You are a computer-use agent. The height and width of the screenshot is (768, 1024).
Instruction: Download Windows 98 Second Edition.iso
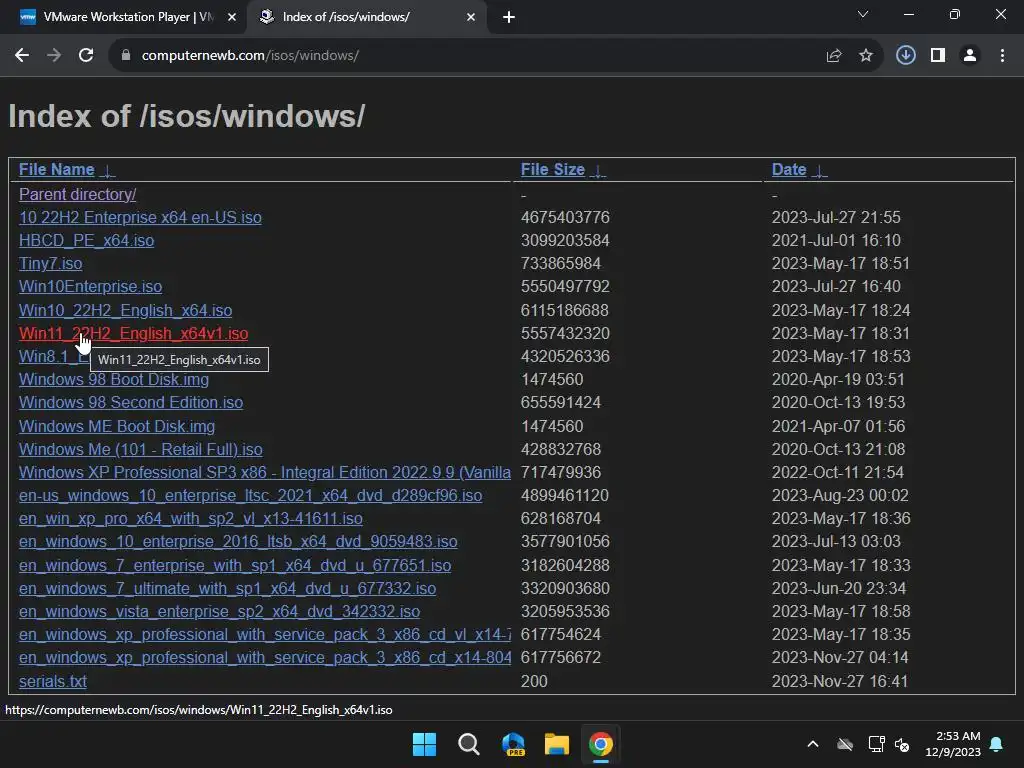(131, 403)
